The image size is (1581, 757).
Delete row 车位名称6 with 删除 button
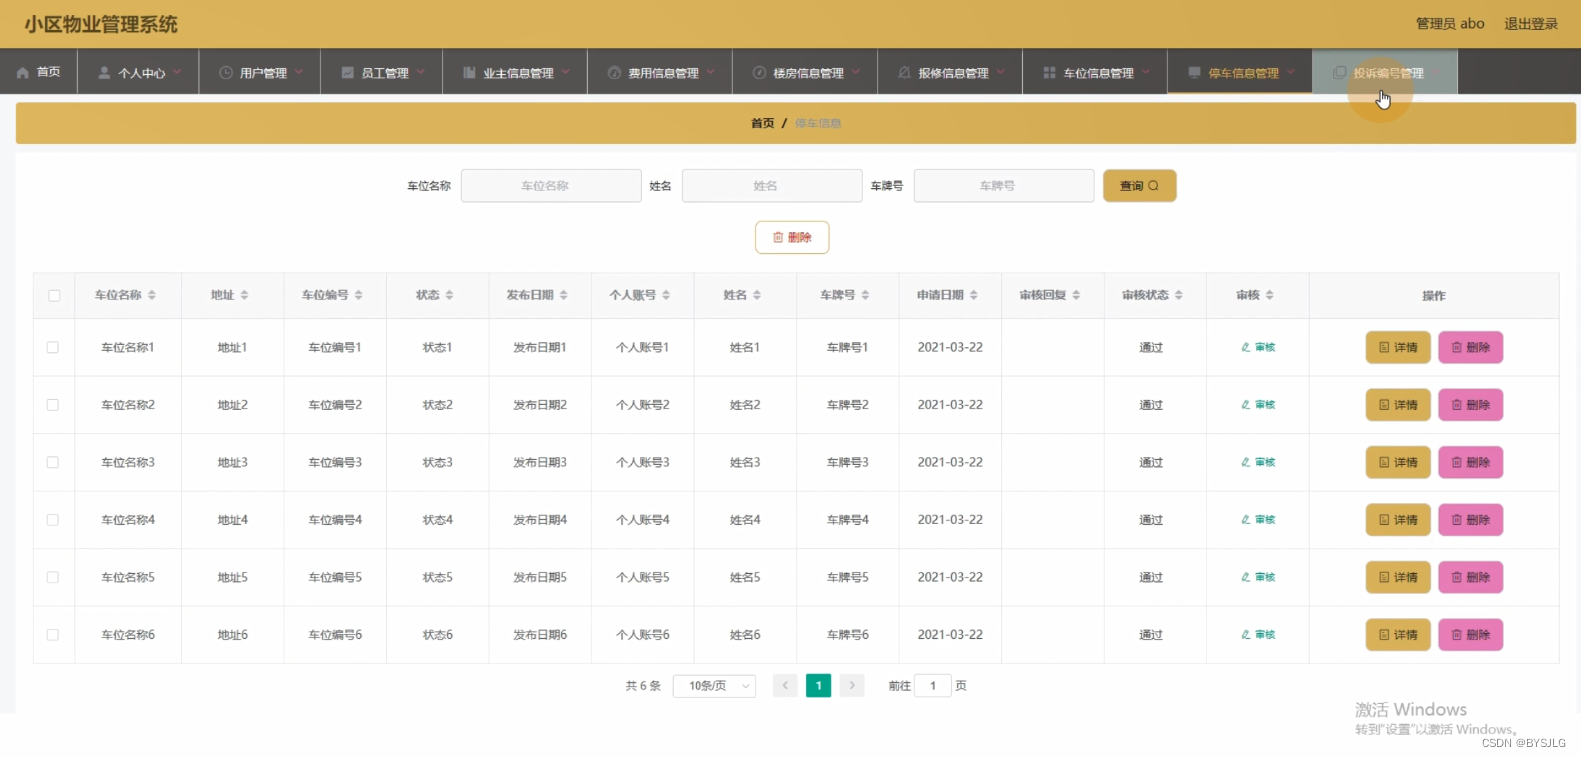point(1471,635)
